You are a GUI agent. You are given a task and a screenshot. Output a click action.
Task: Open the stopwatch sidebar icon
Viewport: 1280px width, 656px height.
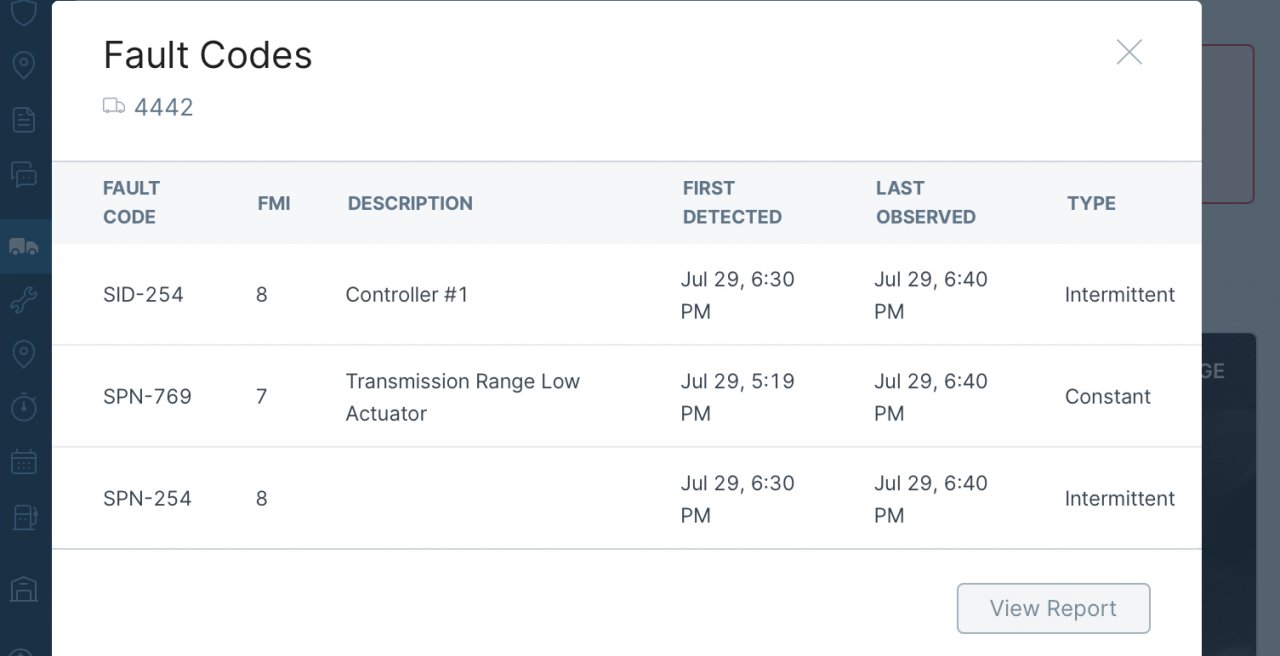tap(24, 407)
